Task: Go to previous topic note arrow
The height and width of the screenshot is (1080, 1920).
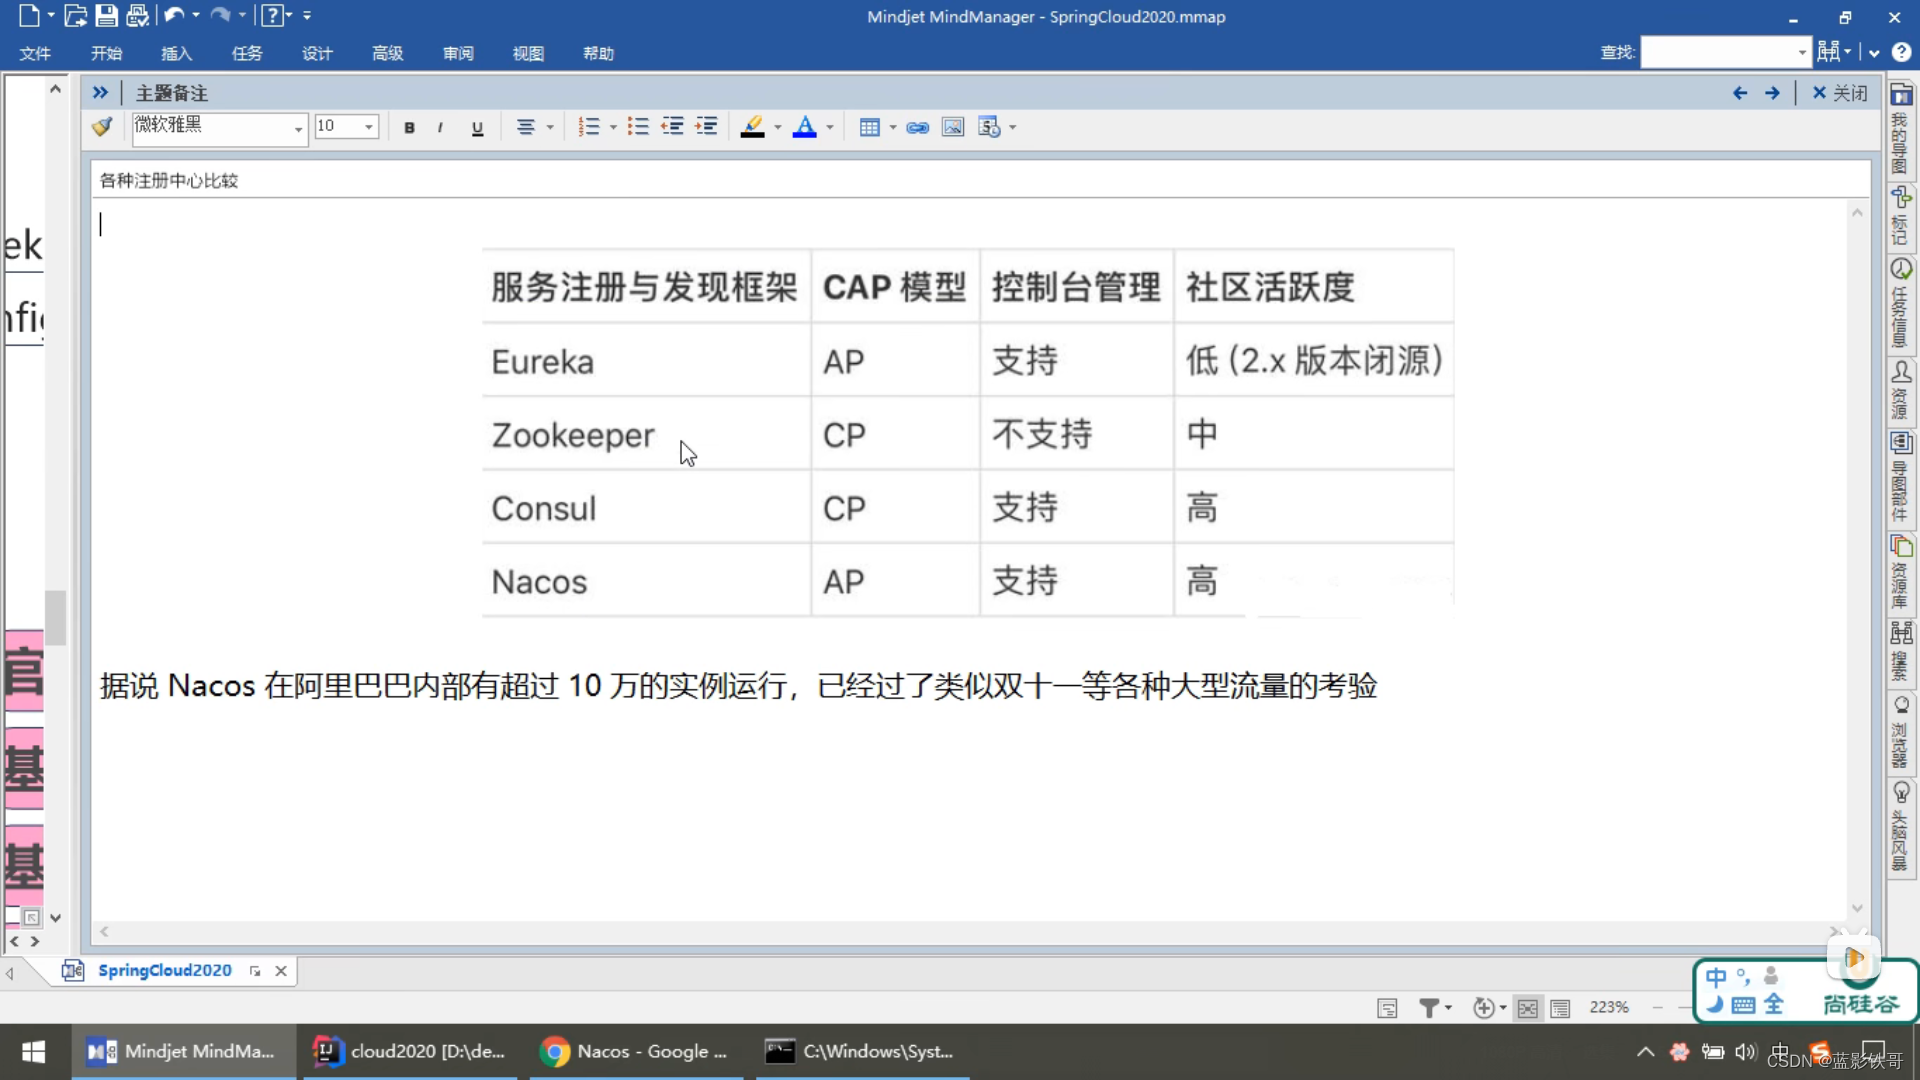Action: [x=1740, y=93]
